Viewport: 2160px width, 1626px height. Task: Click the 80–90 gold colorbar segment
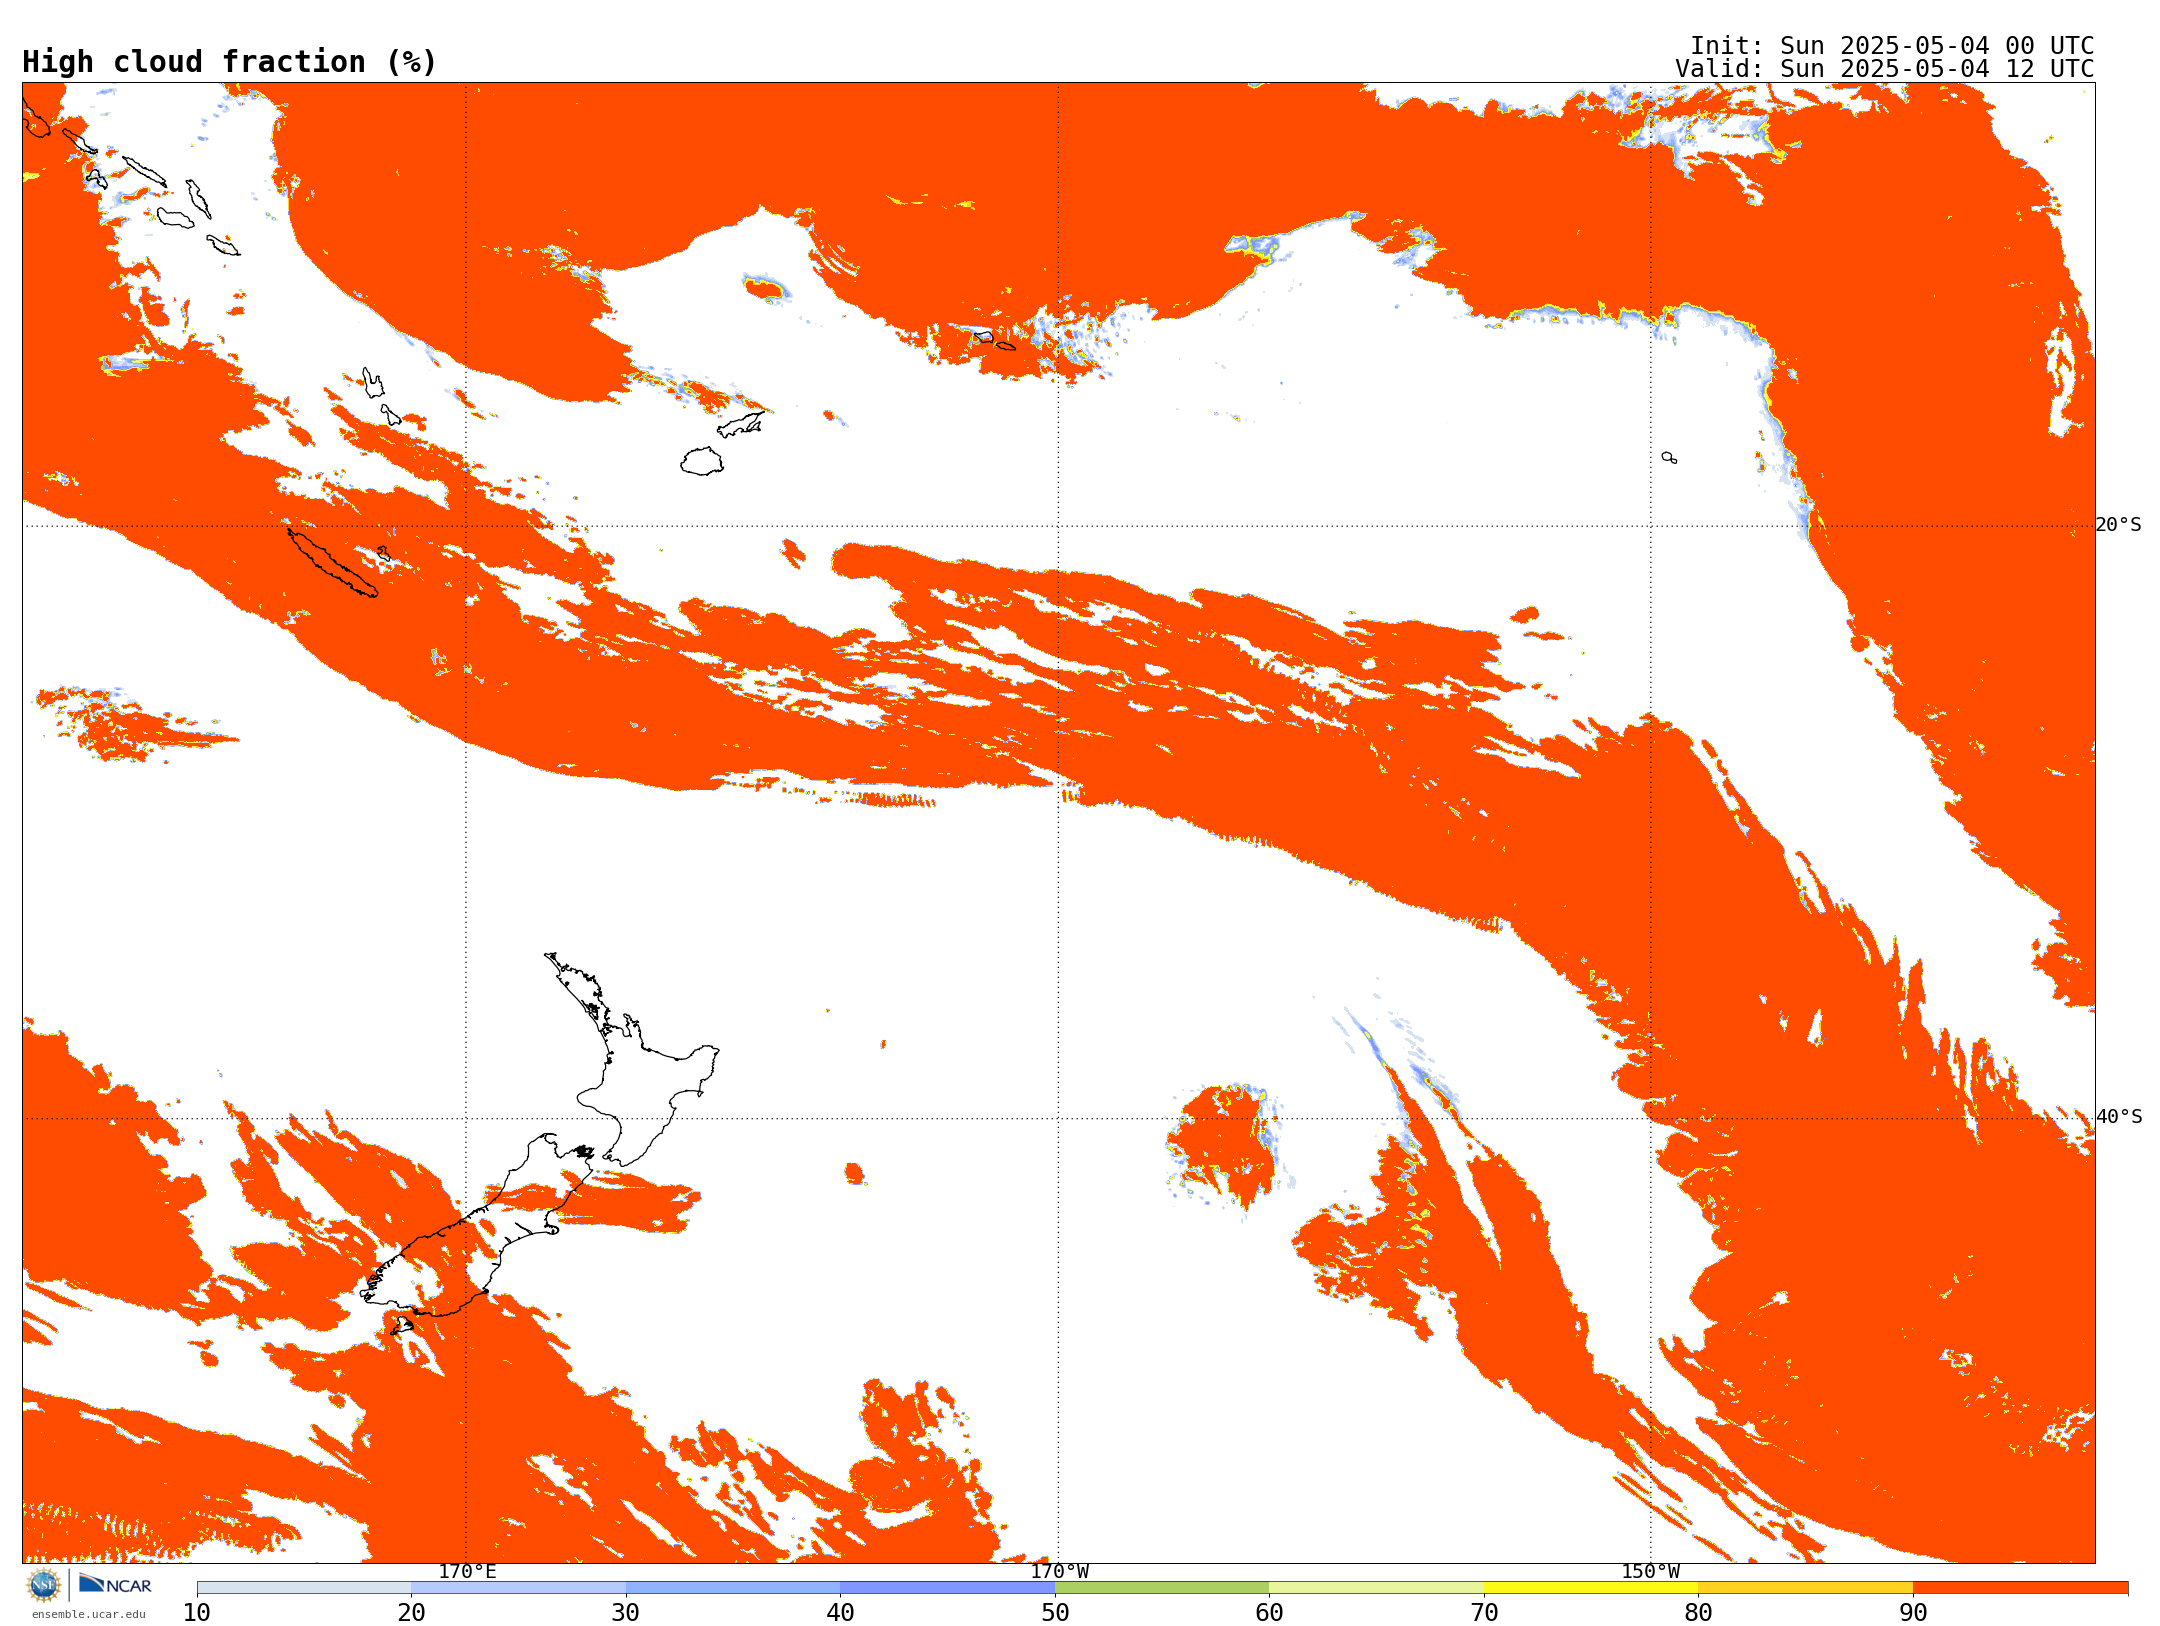[x=1806, y=1588]
